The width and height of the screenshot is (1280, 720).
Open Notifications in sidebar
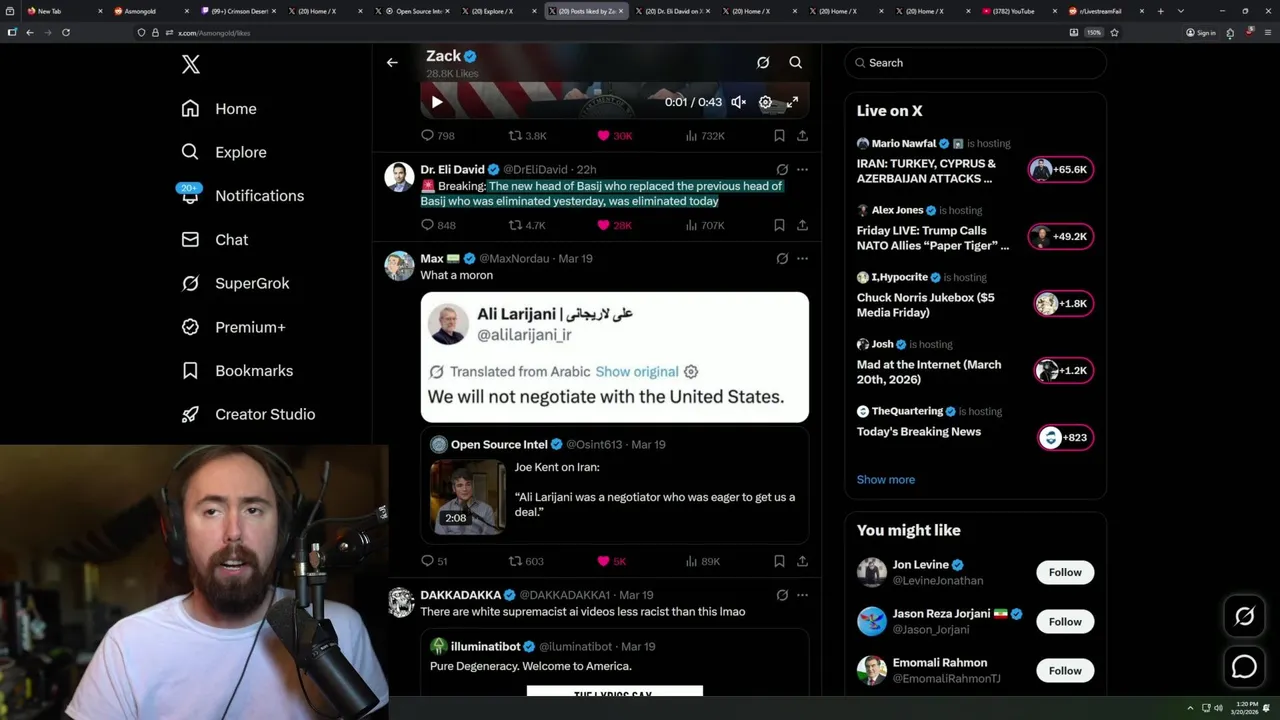(242, 196)
